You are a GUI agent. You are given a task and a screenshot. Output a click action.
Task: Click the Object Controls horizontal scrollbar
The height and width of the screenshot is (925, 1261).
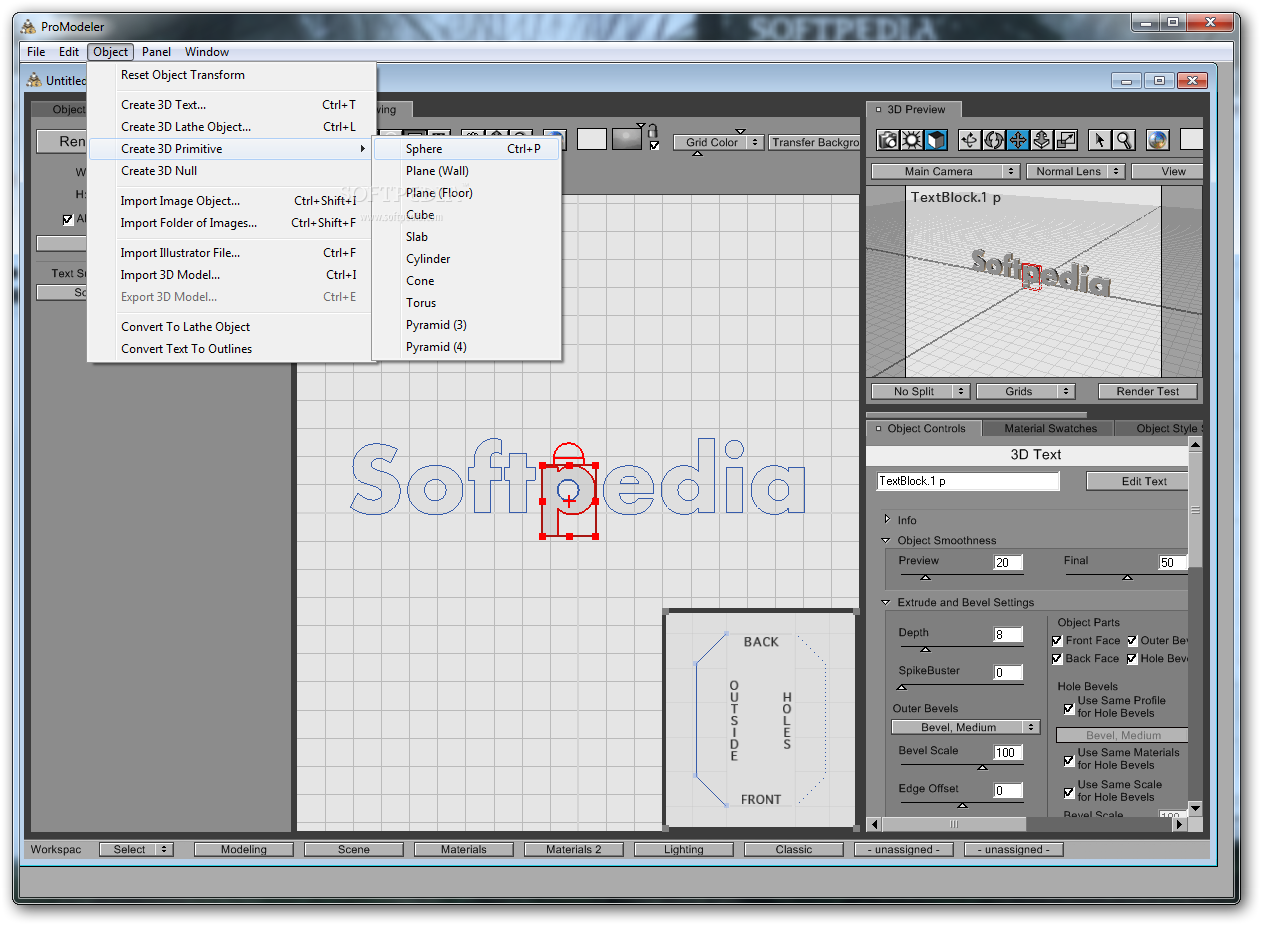point(1027,825)
